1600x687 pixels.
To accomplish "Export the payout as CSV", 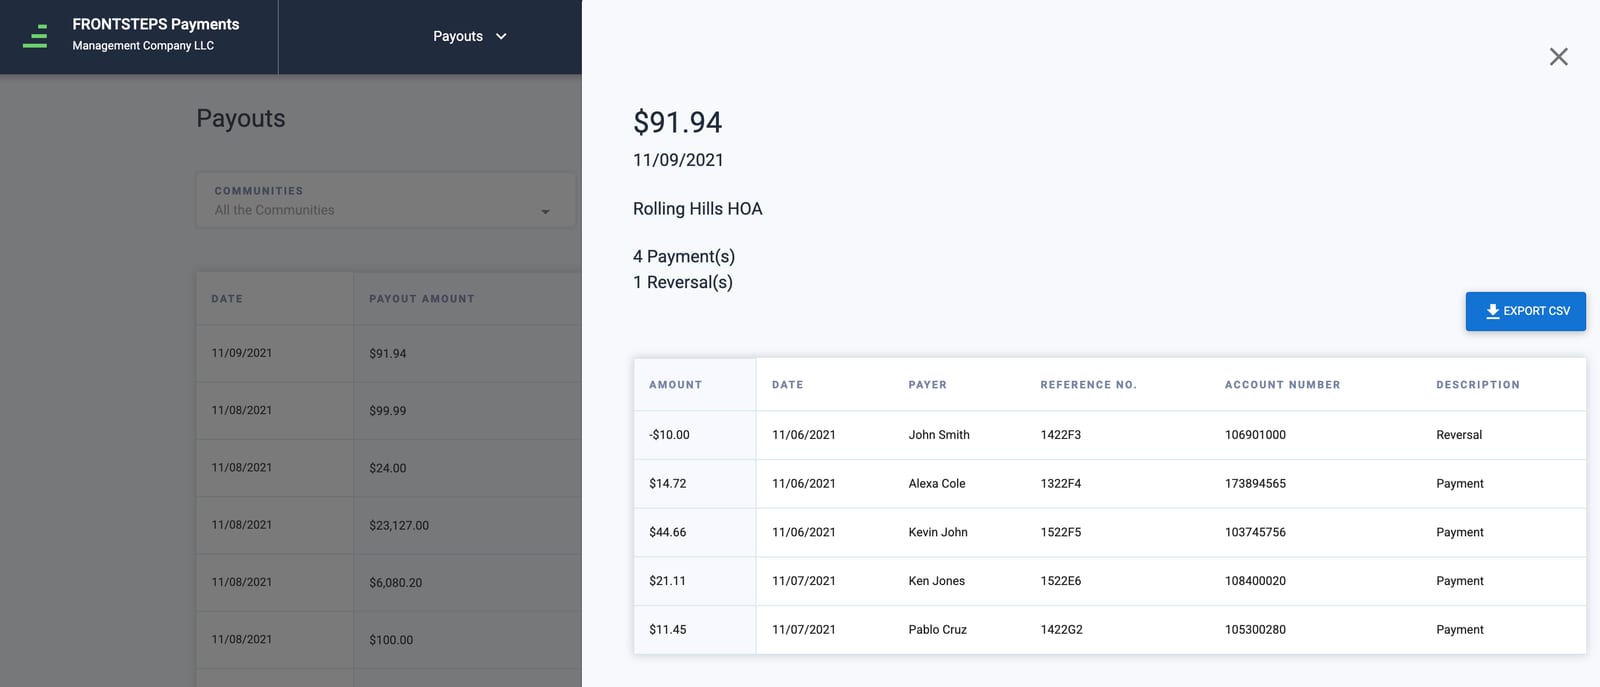I will click(x=1525, y=311).
